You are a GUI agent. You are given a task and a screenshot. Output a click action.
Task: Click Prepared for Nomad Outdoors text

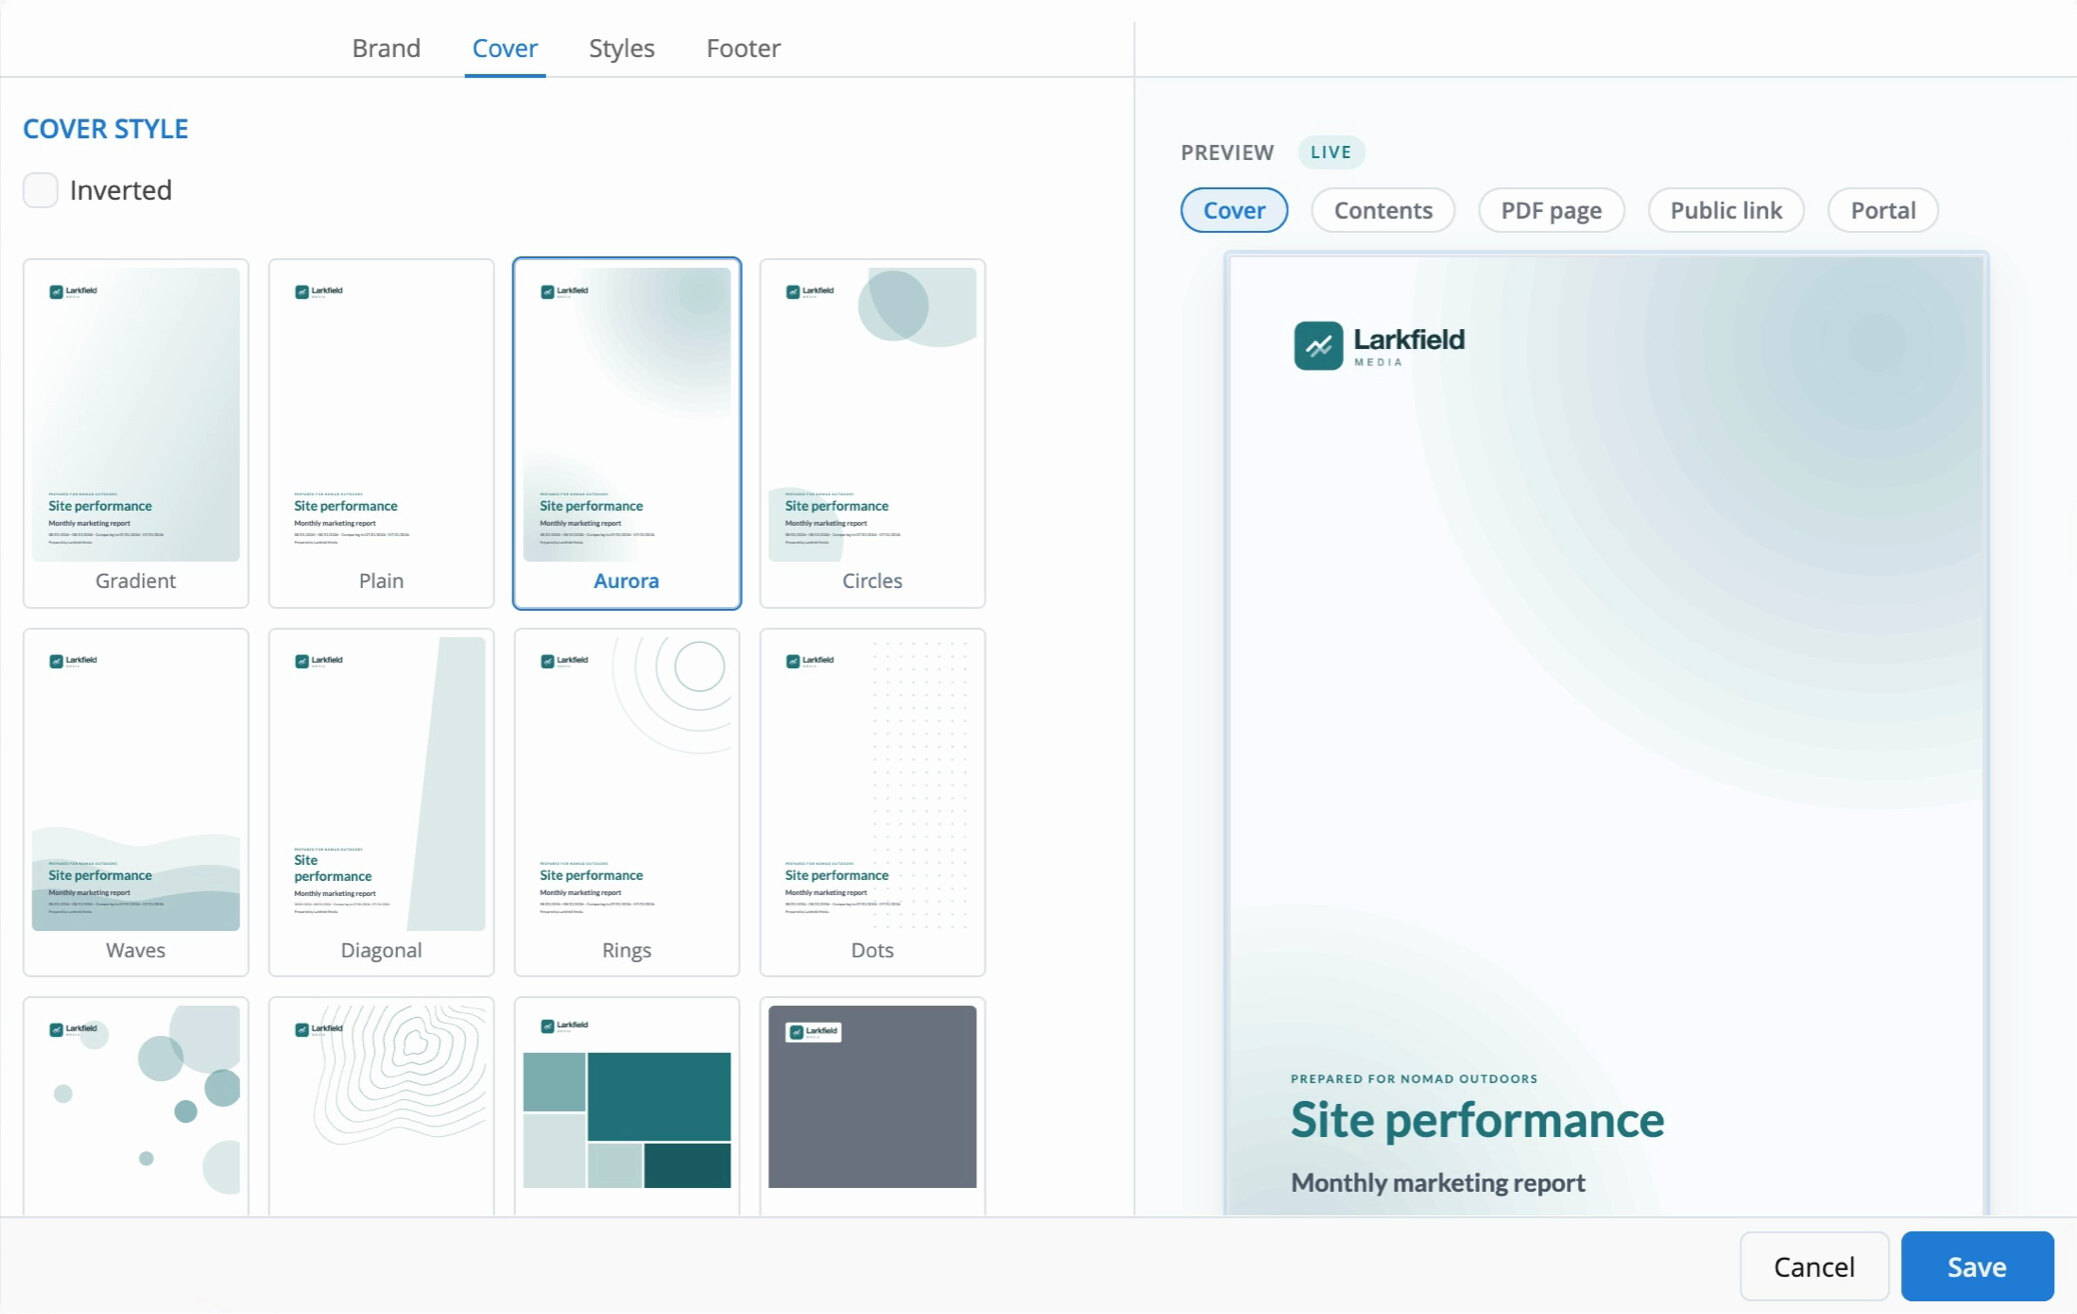[x=1414, y=1079]
